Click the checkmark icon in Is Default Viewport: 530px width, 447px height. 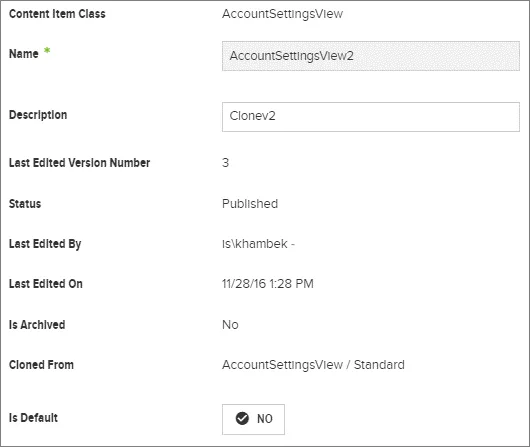click(x=242, y=419)
